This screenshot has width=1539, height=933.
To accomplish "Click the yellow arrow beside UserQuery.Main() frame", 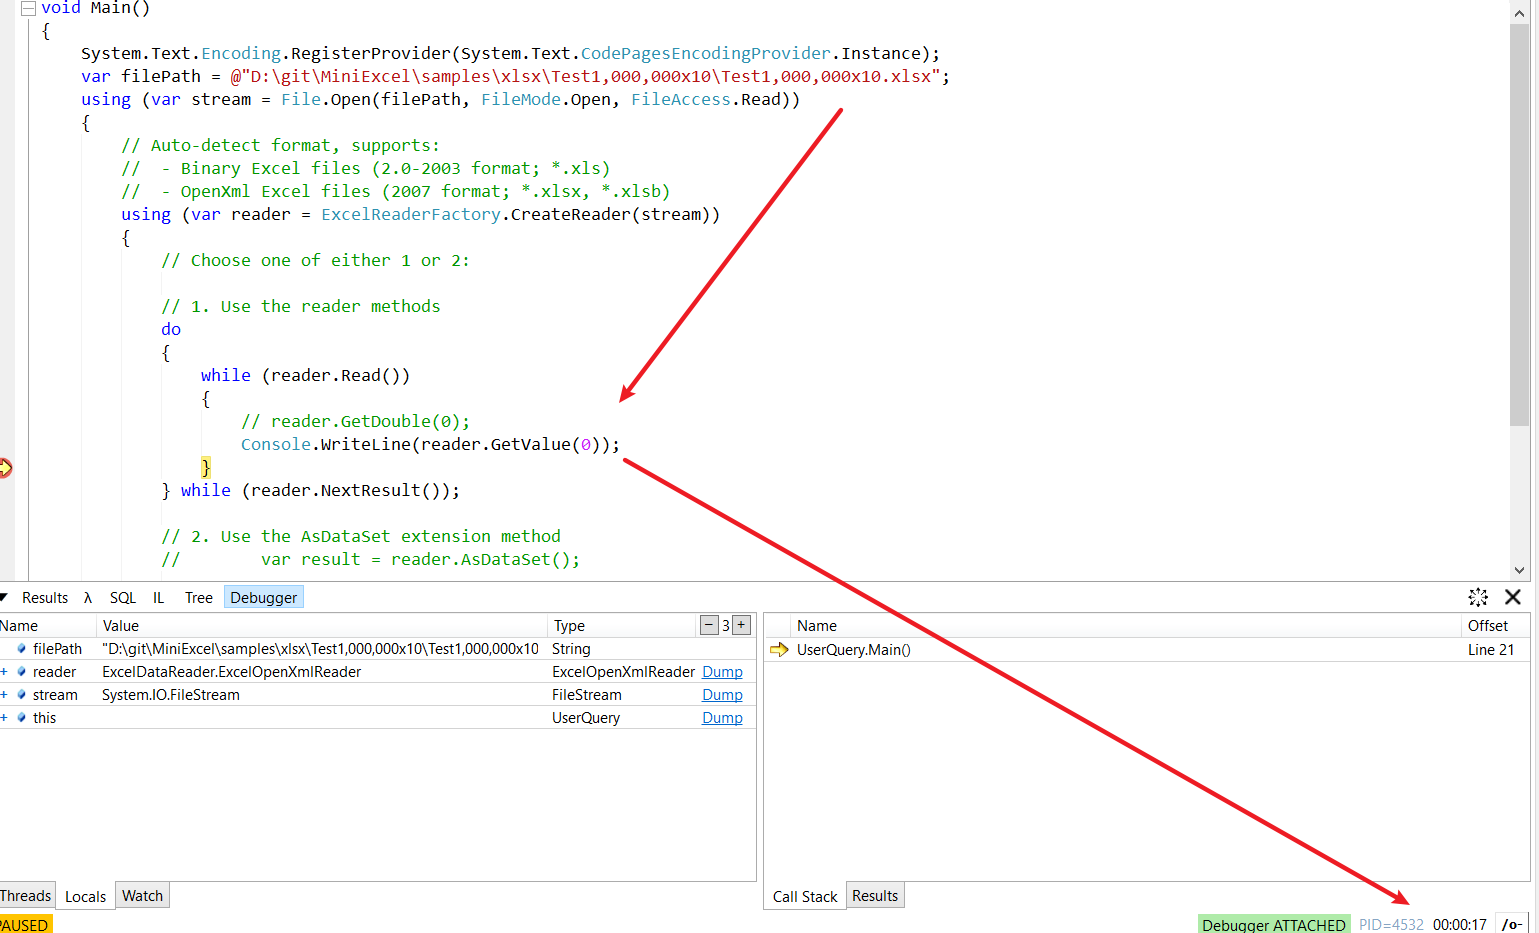I will [x=779, y=649].
